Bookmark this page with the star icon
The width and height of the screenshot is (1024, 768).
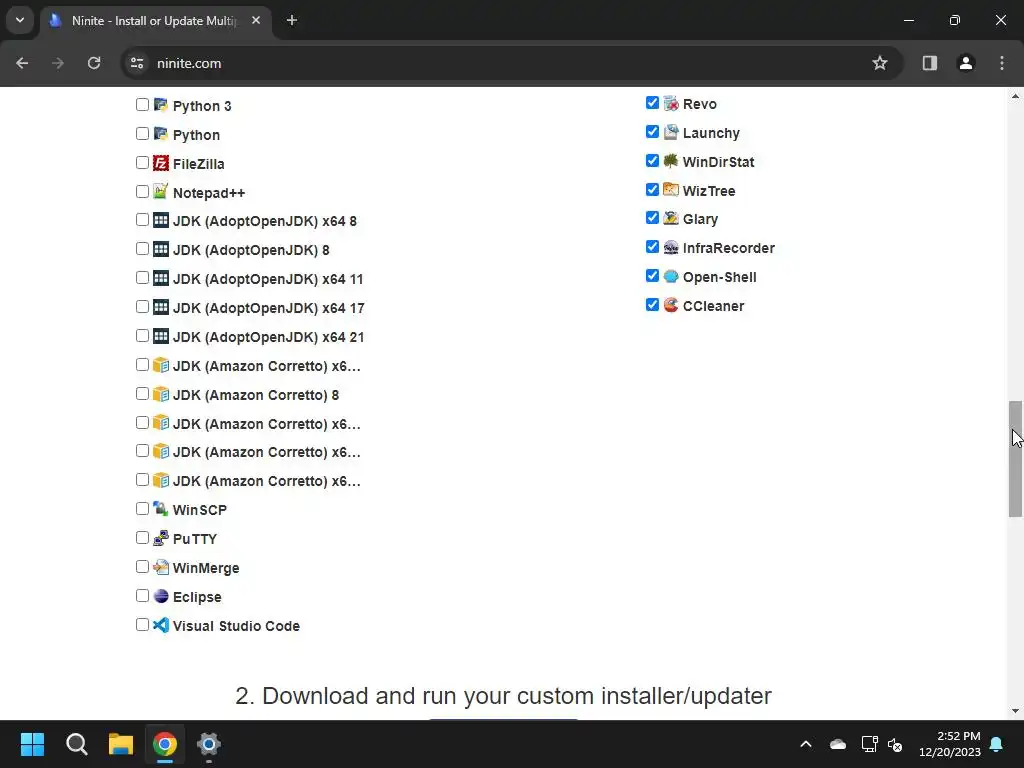point(880,63)
